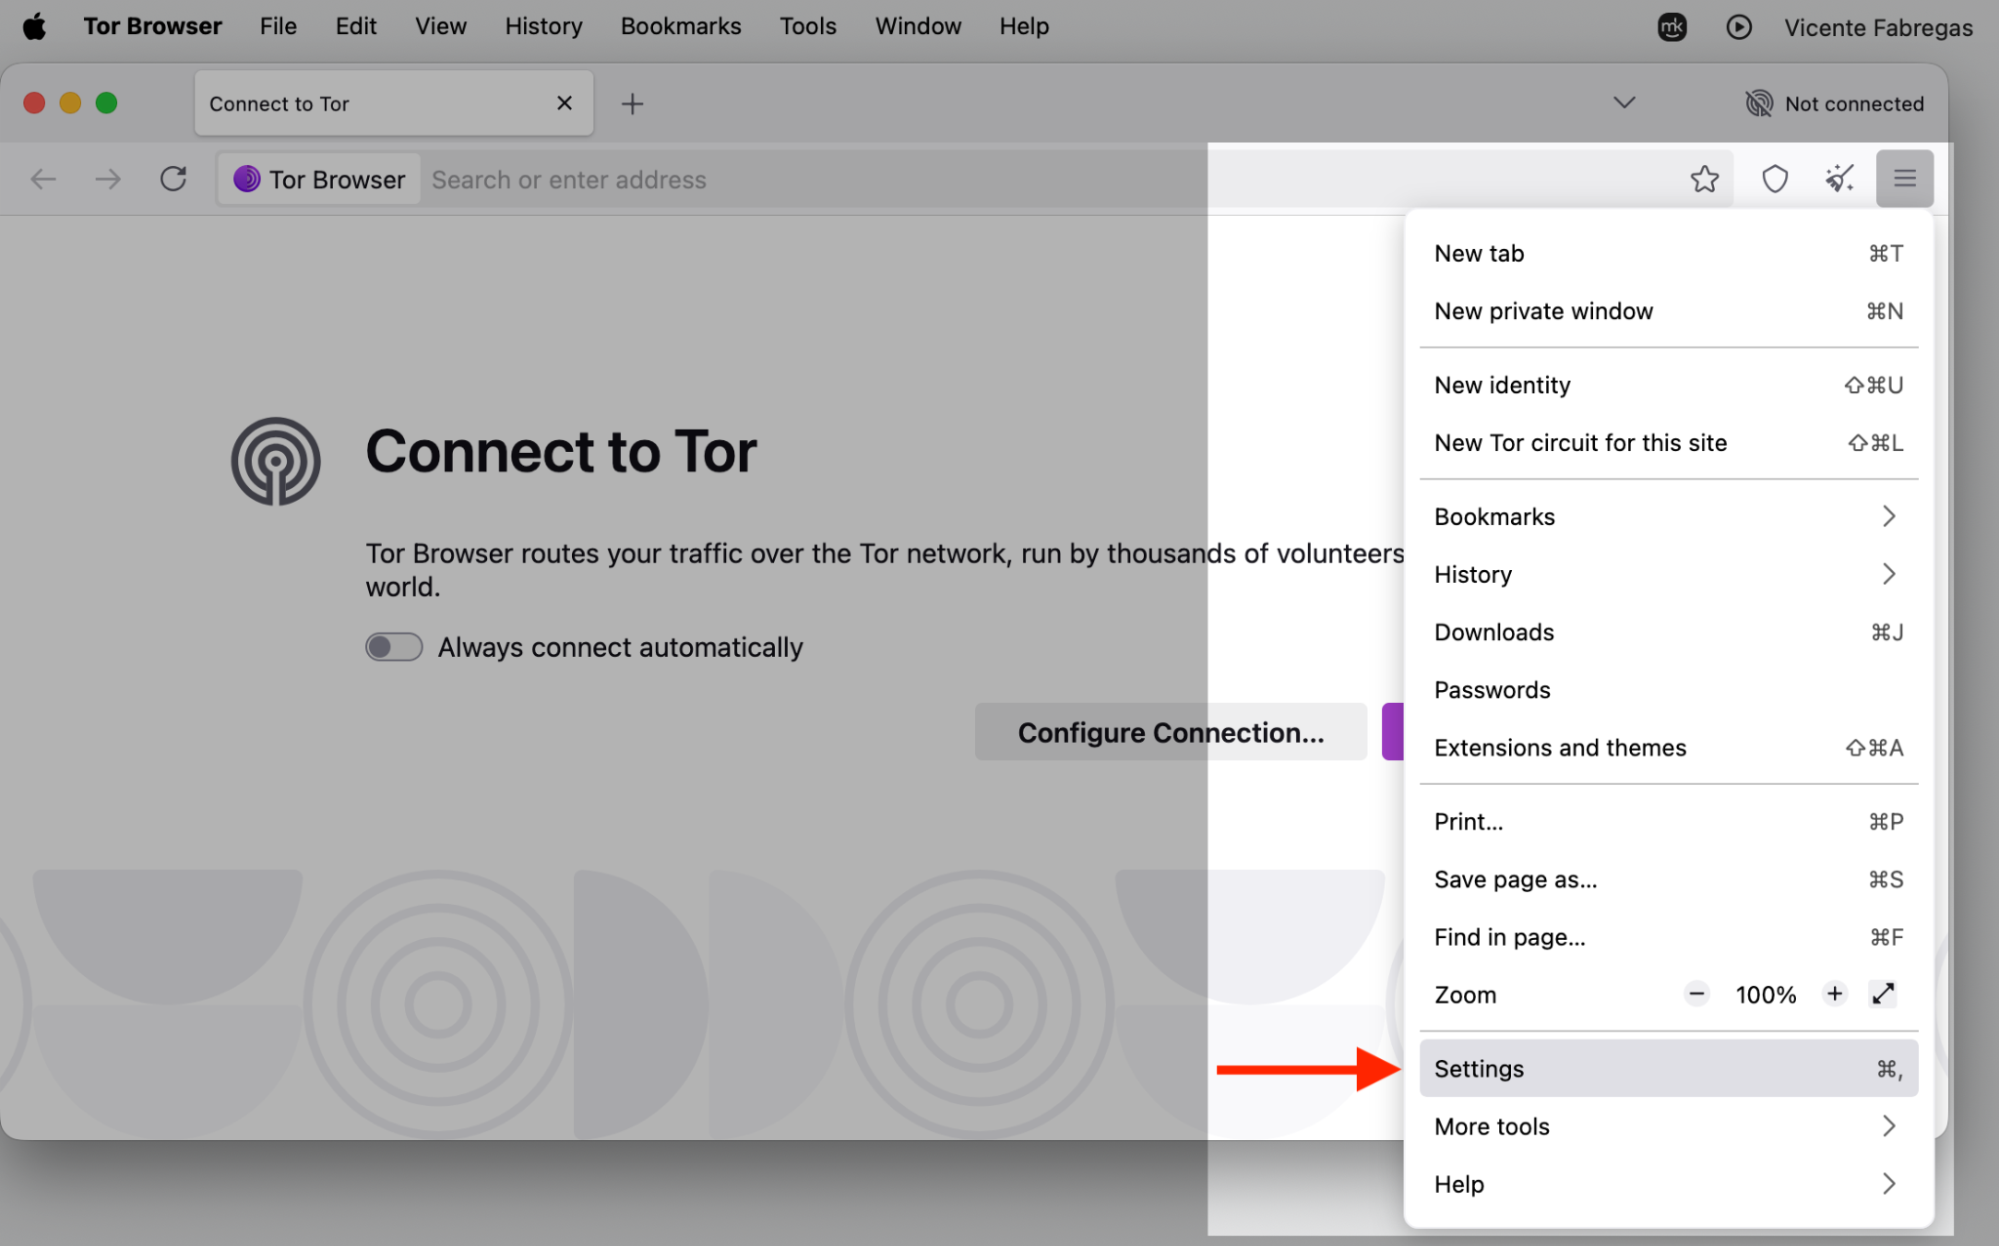Click the New identity broom icon in toolbar

click(1839, 179)
